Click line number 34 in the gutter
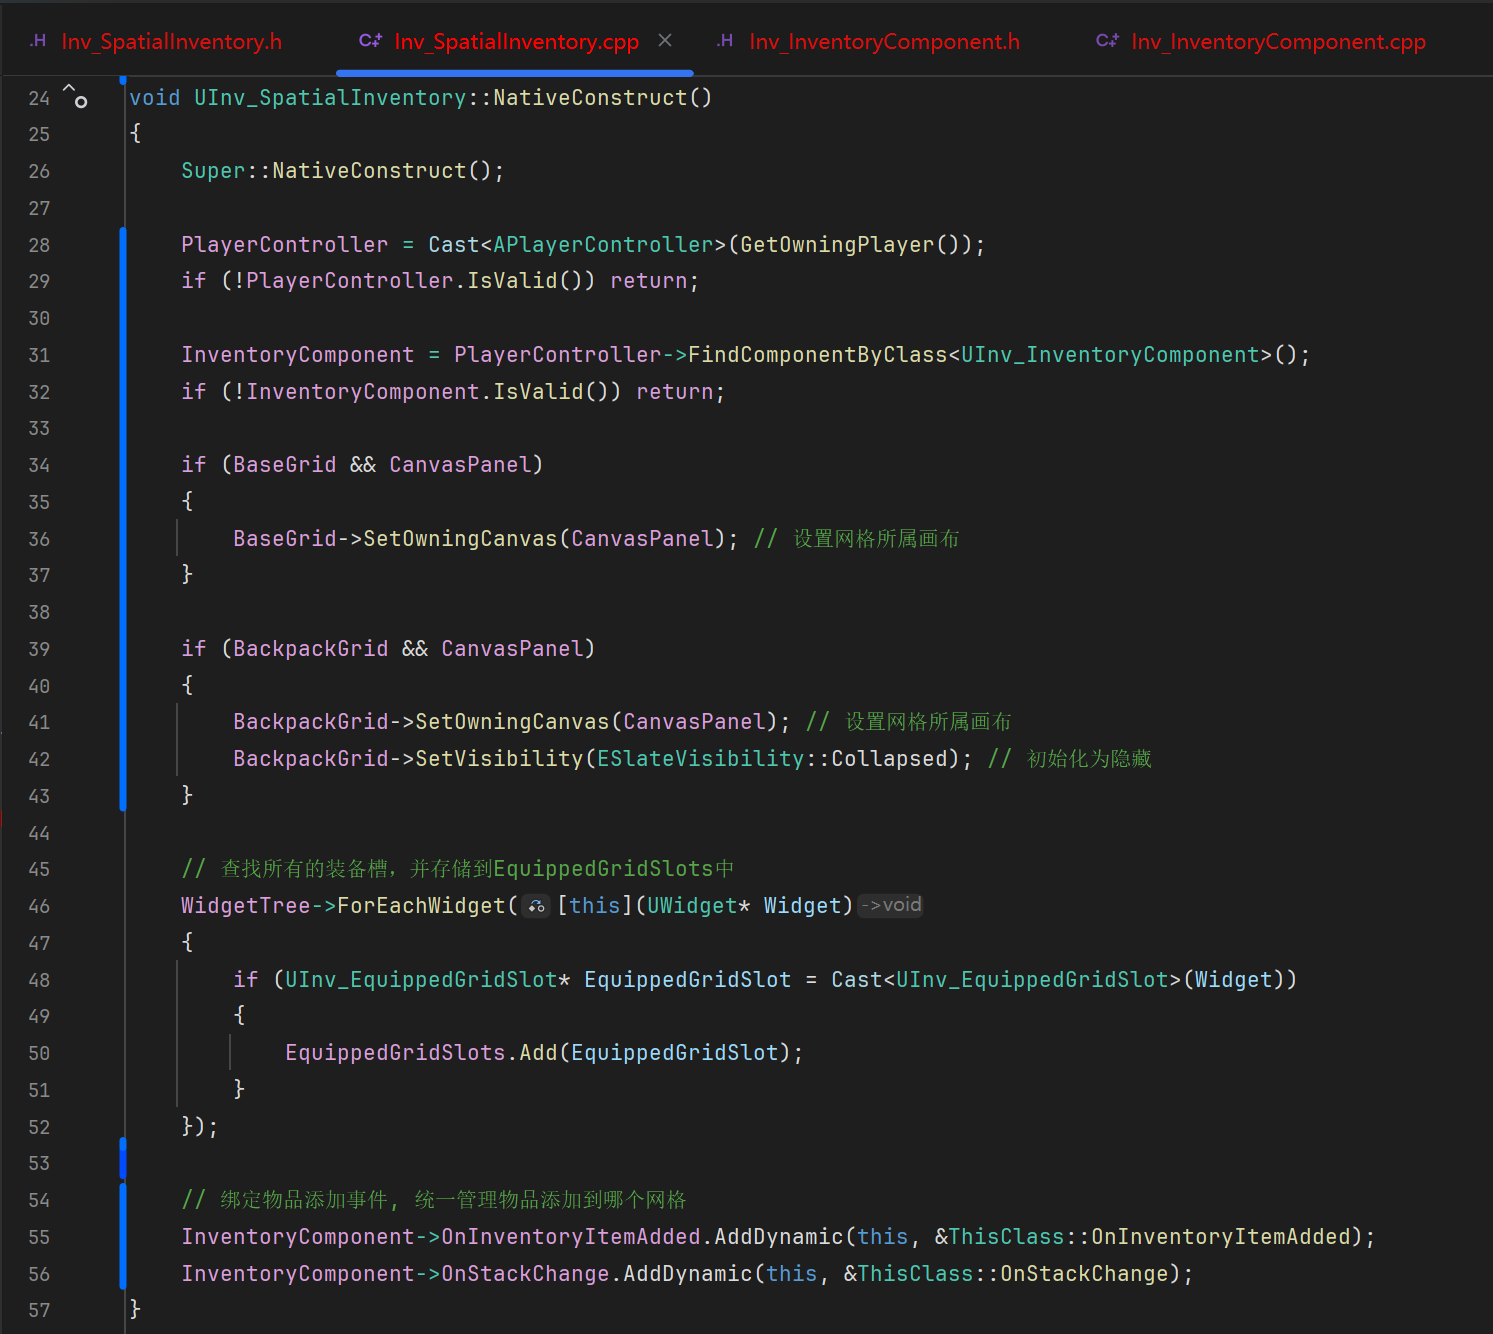The height and width of the screenshot is (1334, 1493). pyautogui.click(x=39, y=465)
